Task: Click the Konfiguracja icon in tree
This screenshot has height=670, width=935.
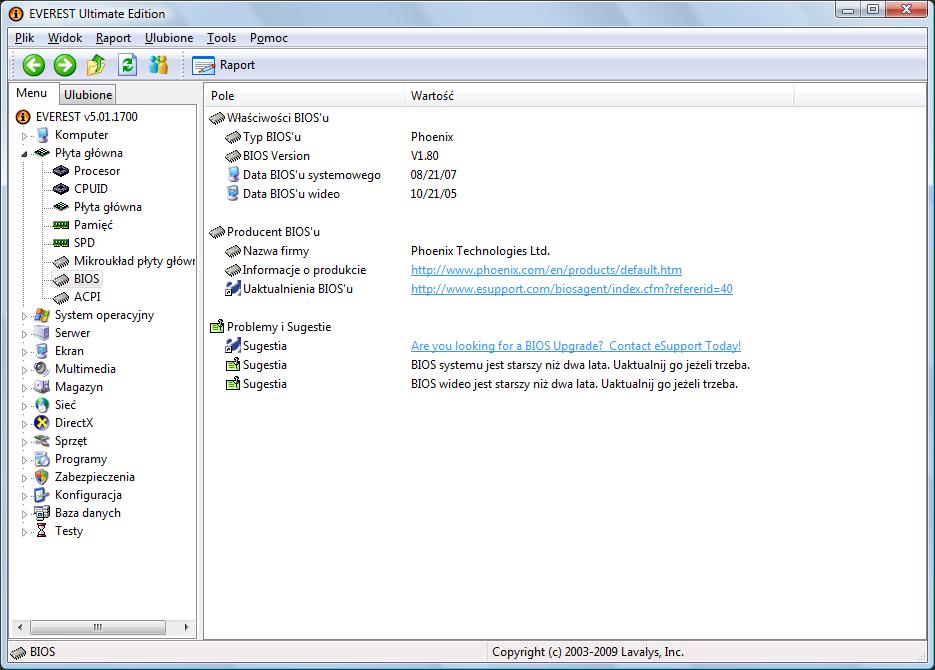Action: point(42,495)
